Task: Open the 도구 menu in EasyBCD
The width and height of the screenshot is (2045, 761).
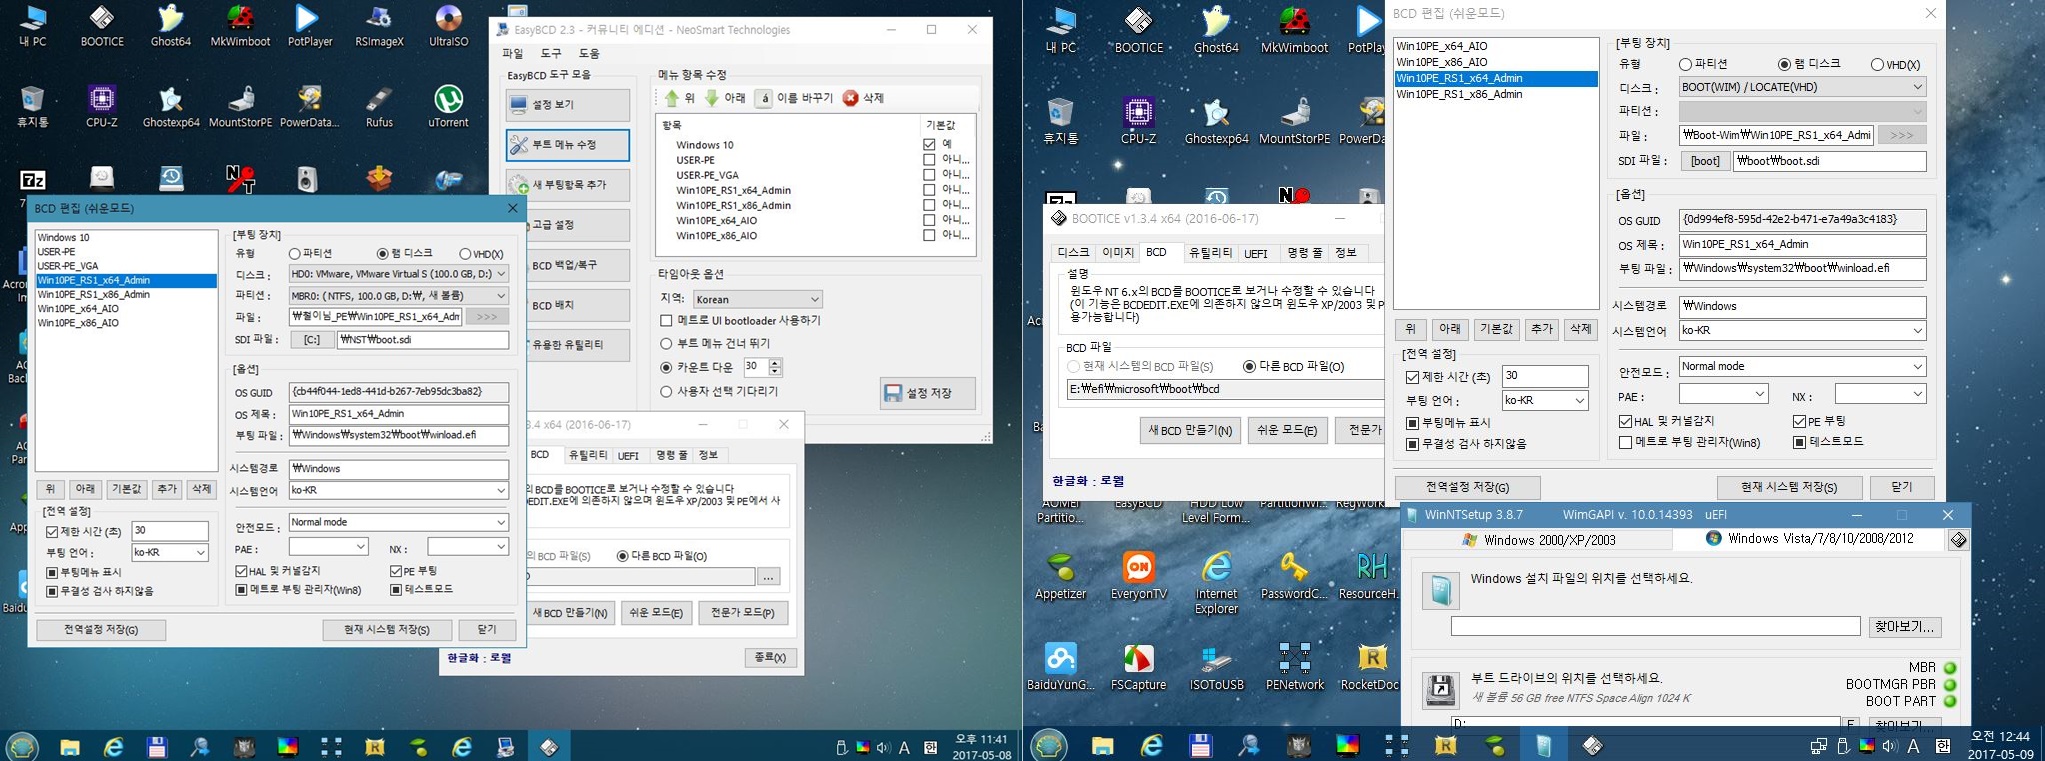Action: click(551, 54)
